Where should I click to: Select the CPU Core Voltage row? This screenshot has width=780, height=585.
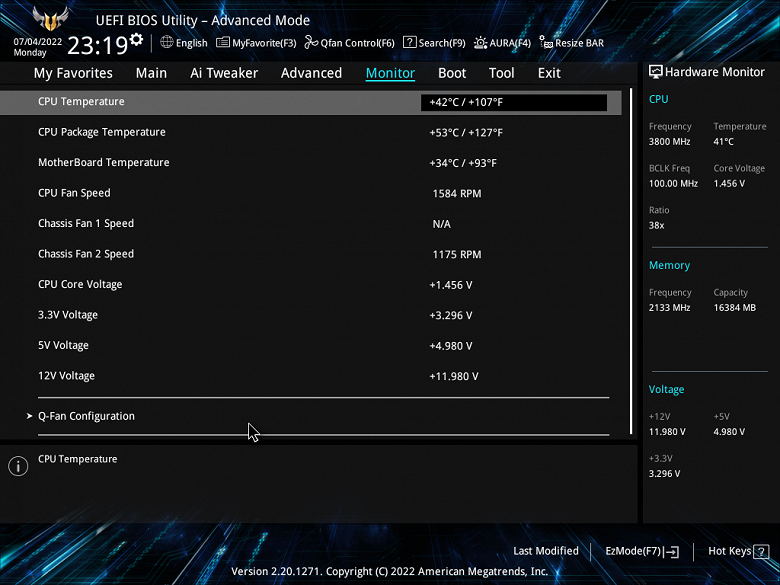pyautogui.click(x=311, y=285)
